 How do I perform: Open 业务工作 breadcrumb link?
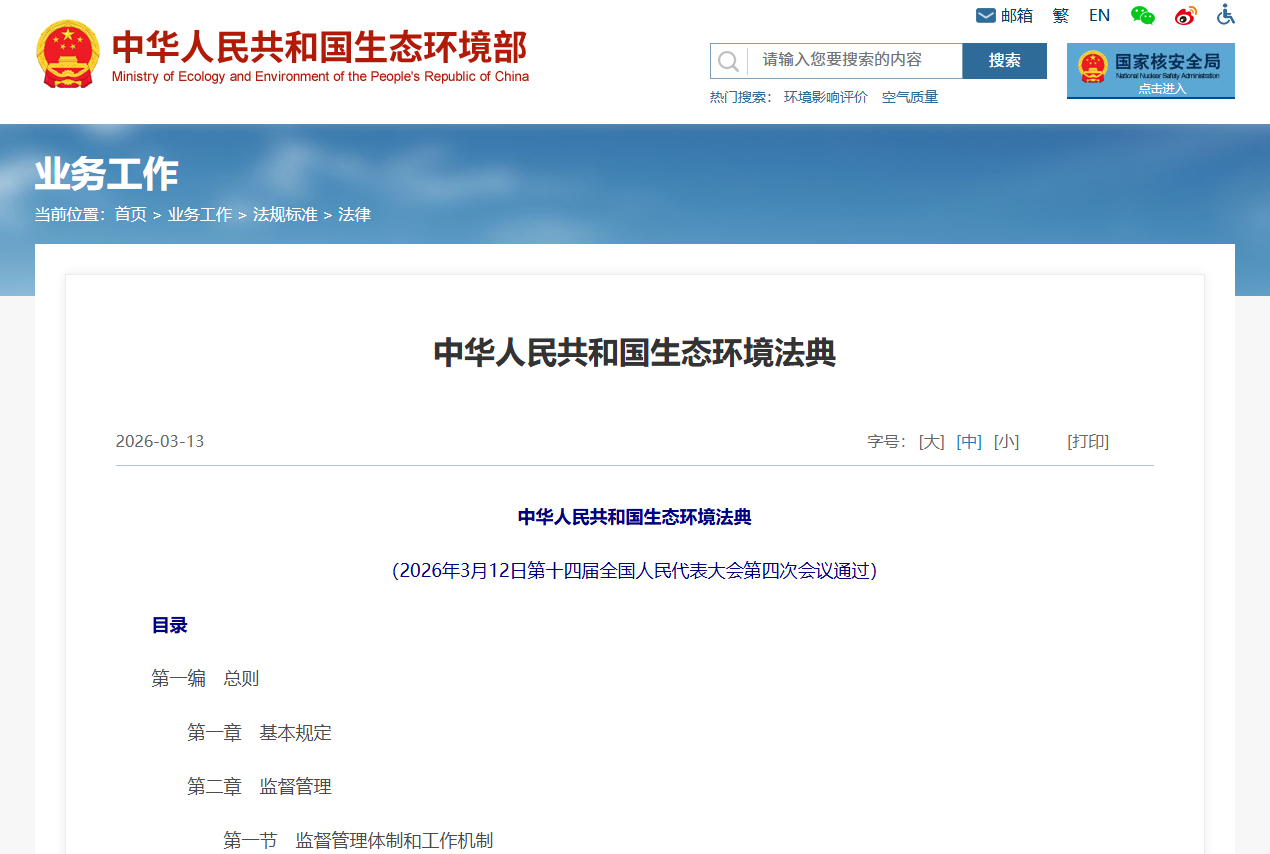tap(200, 215)
